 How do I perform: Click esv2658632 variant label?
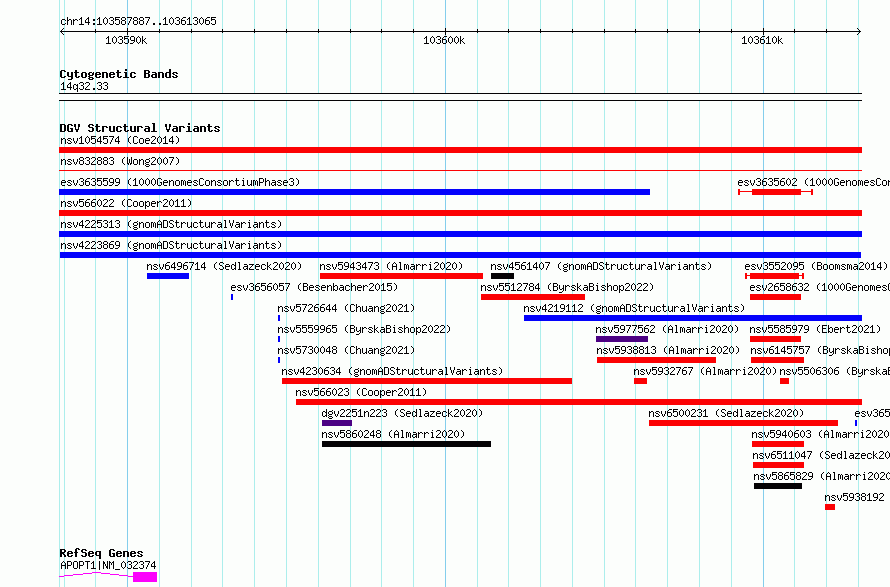(820, 287)
